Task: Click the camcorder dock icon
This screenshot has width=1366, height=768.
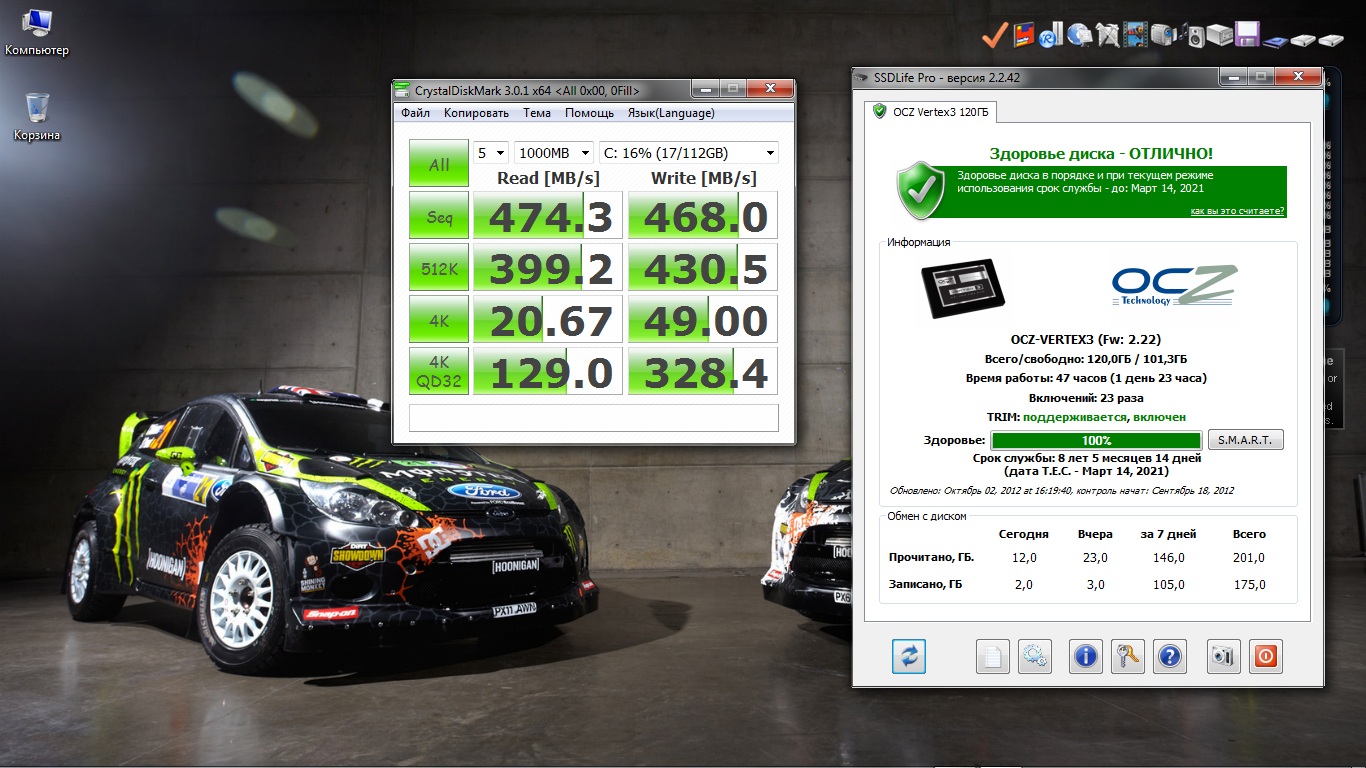Action: (1163, 36)
